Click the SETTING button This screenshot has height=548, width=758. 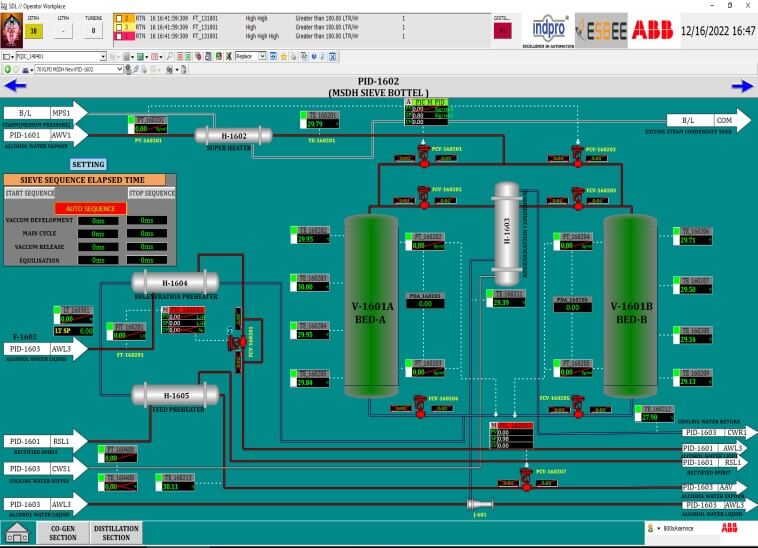(x=88, y=164)
